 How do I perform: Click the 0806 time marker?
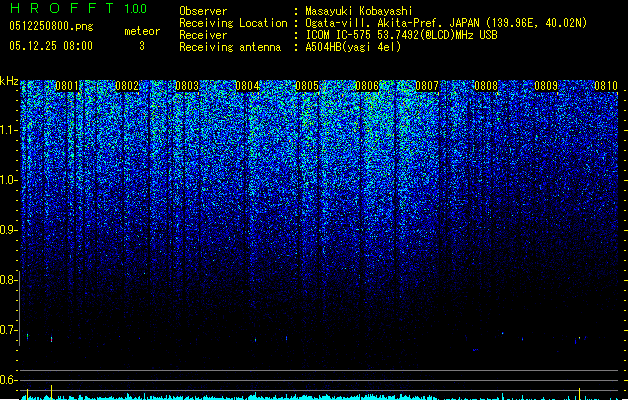(x=367, y=86)
